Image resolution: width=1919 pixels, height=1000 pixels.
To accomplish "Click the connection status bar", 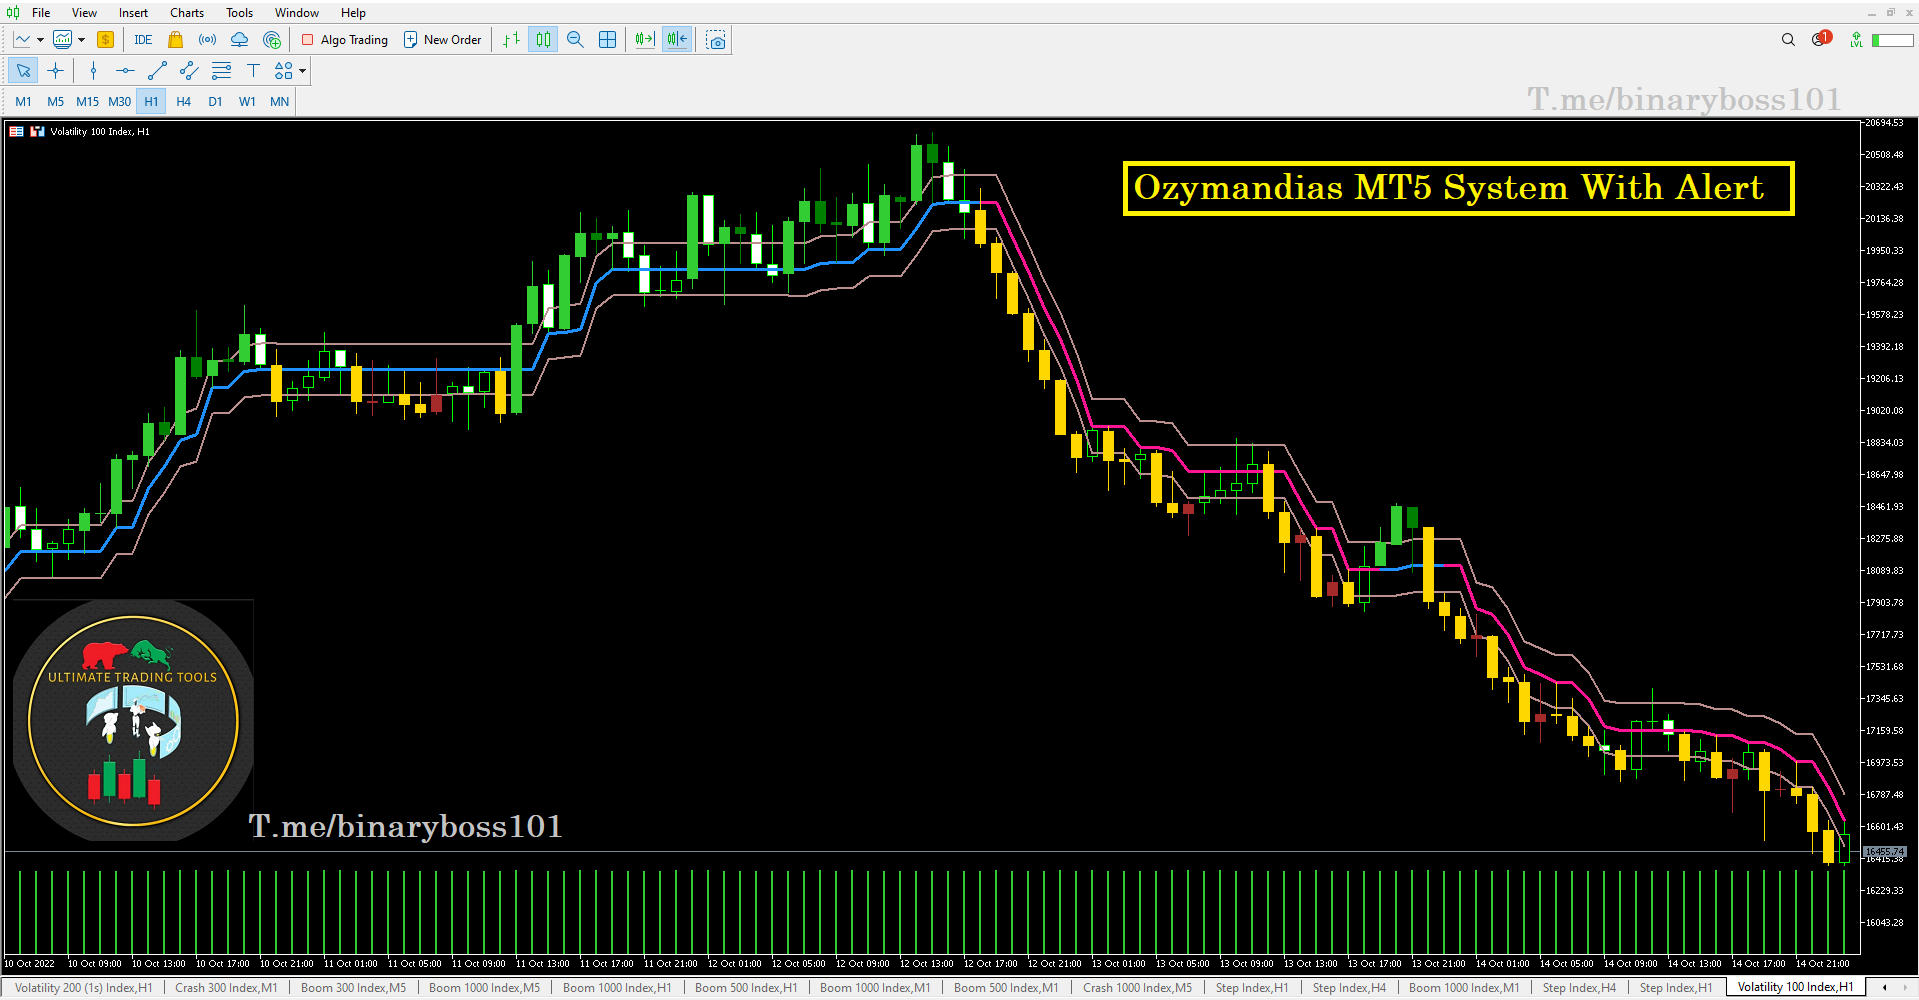I will (1893, 40).
